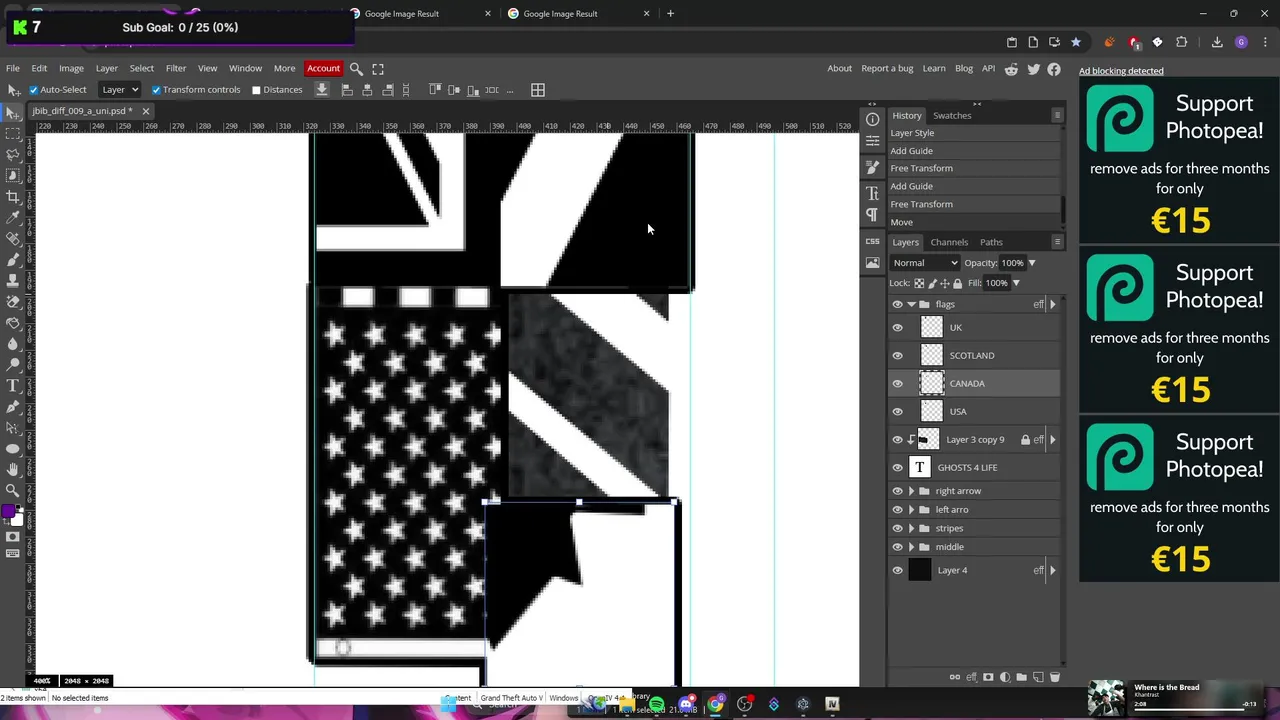Hide the SCOTLAND layer

click(897, 356)
